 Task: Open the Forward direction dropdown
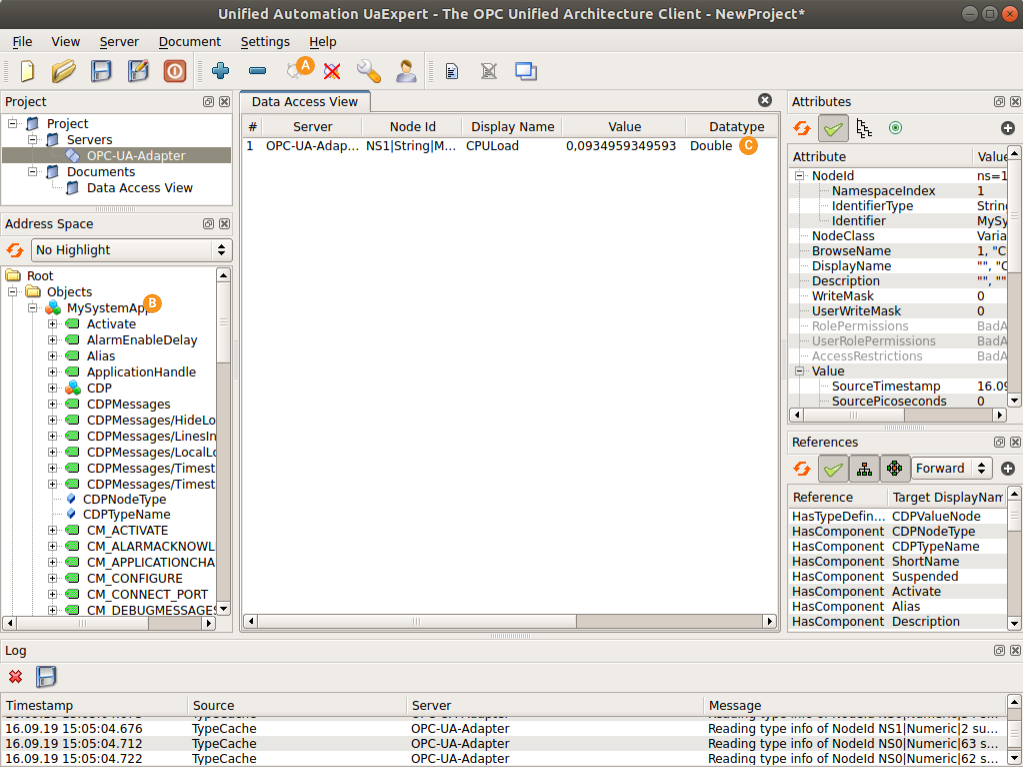[x=950, y=468]
